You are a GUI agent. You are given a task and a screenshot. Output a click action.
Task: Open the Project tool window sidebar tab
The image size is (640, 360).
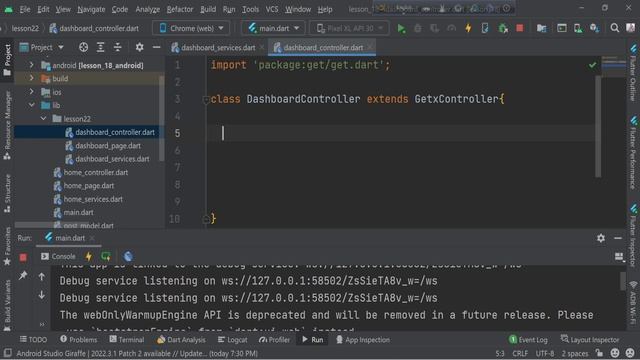point(7,60)
